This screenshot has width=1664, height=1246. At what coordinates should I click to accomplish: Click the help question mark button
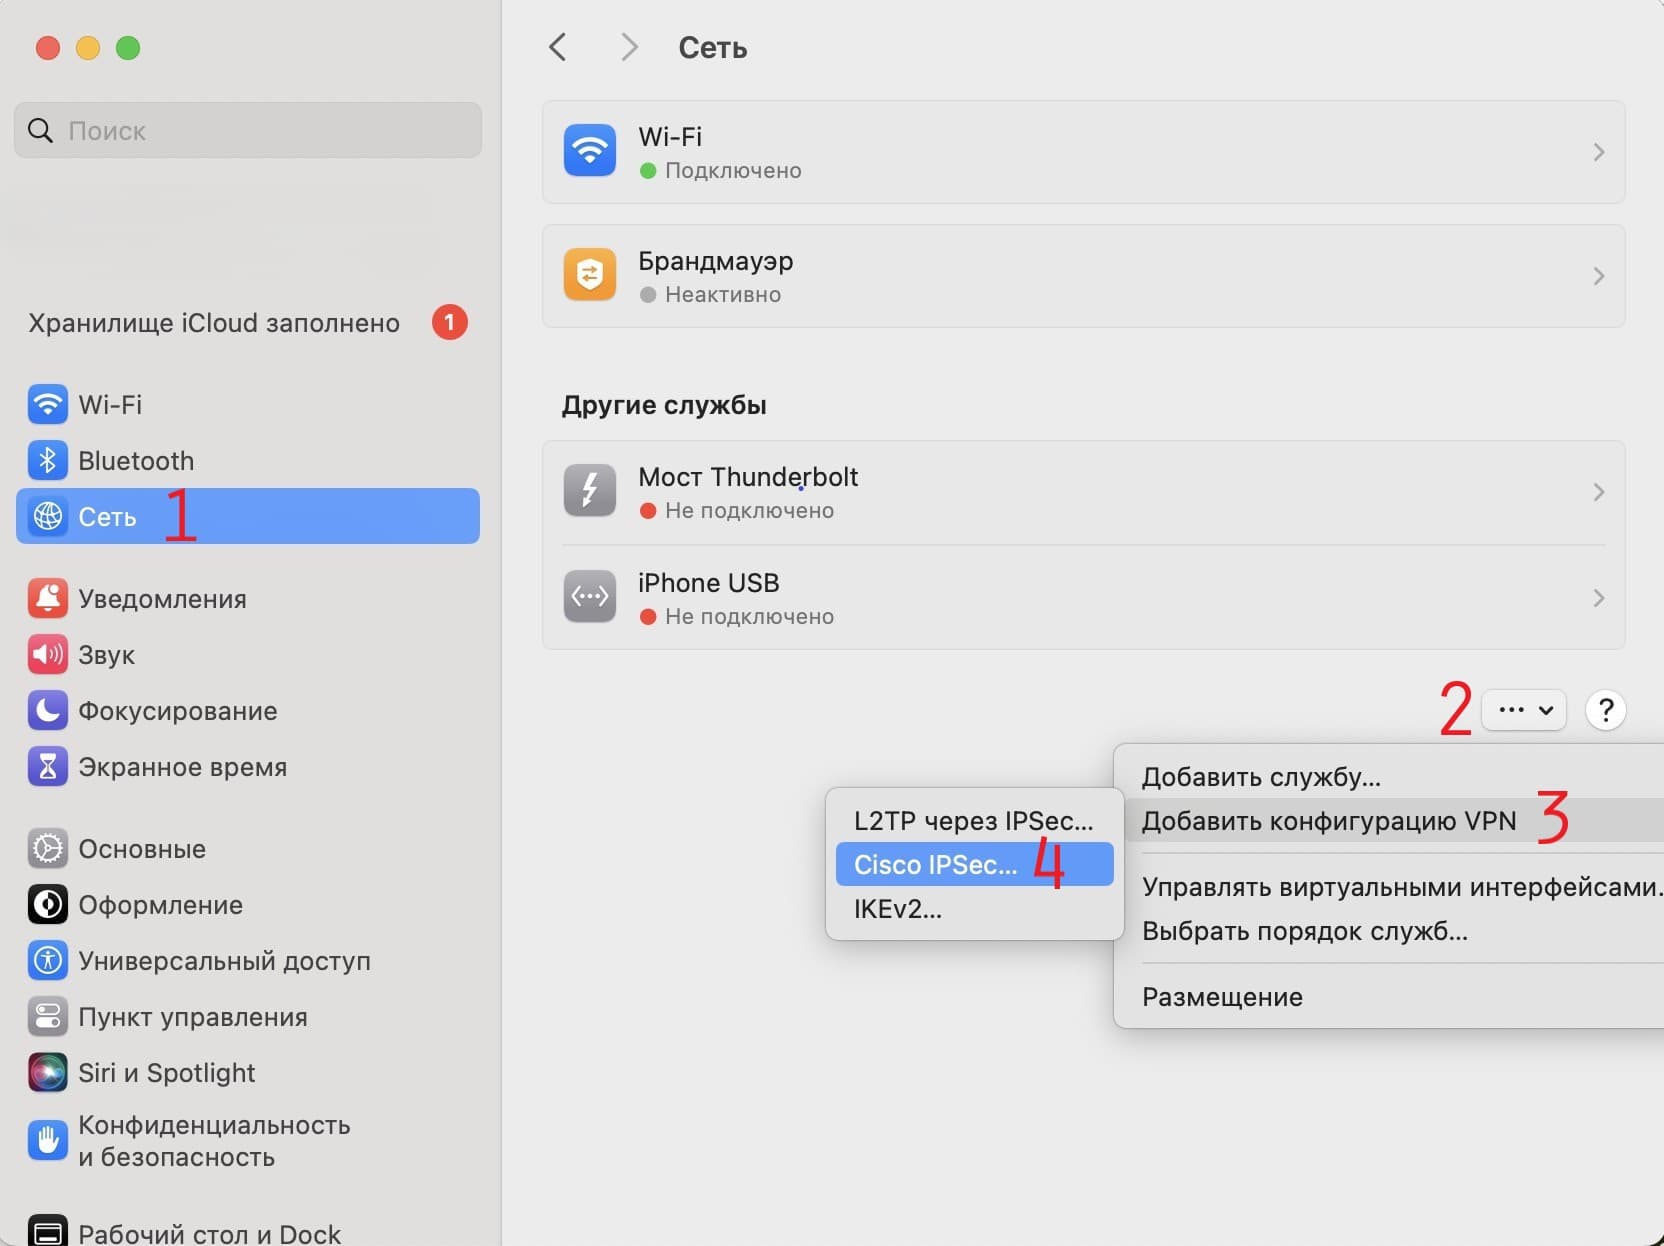tap(1605, 710)
